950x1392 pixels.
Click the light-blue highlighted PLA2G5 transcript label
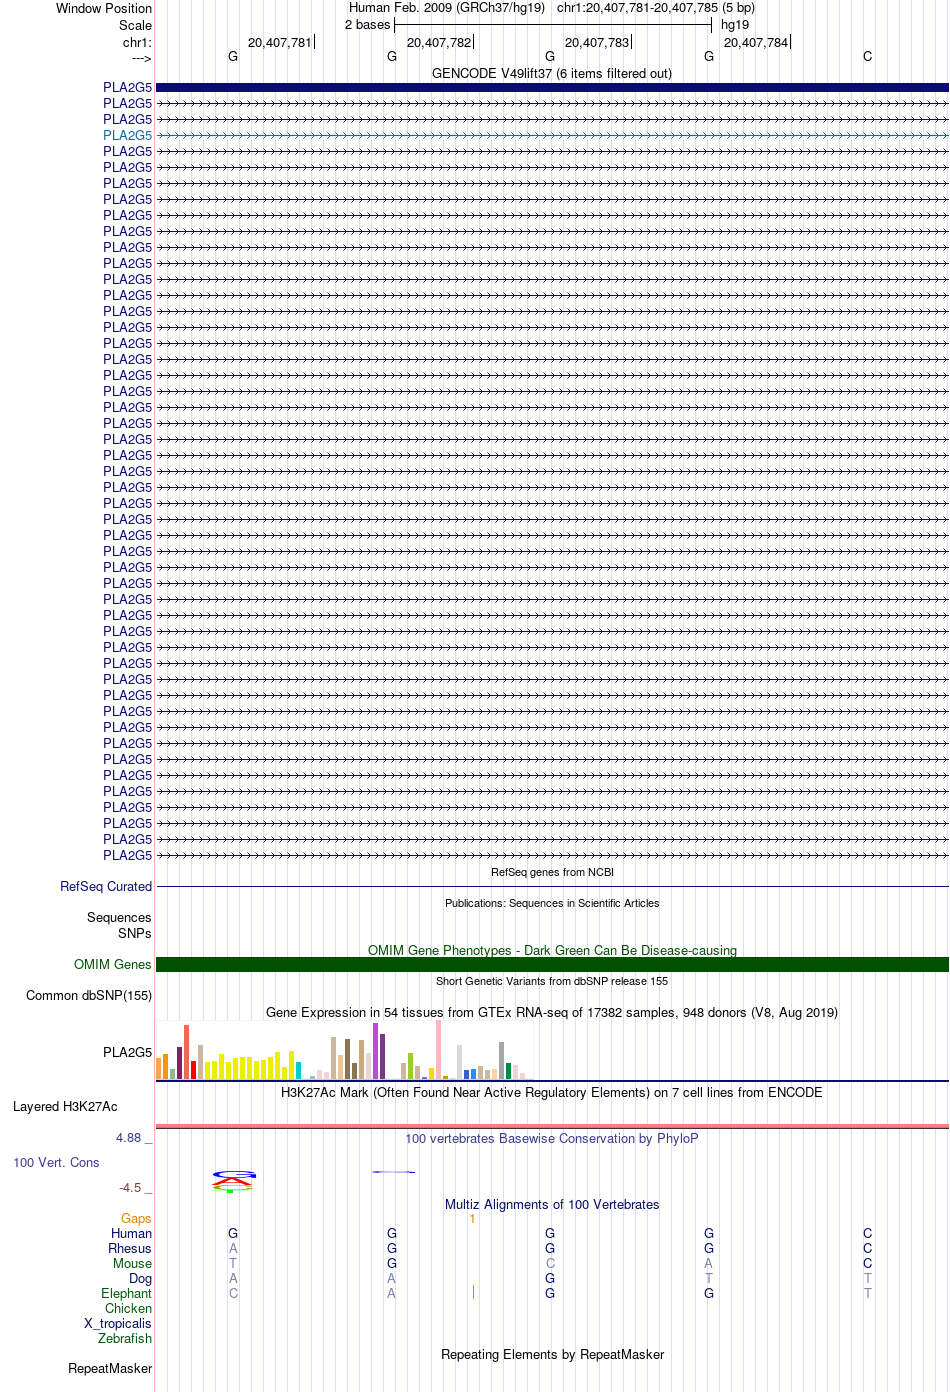(x=127, y=135)
